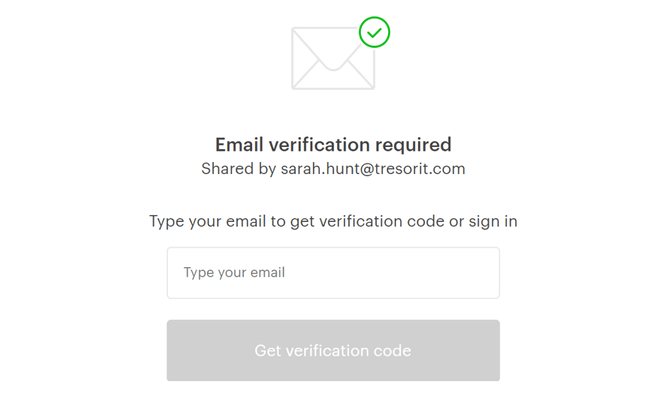668x405 pixels.
Task: Focus the email input field
Action: [333, 273]
